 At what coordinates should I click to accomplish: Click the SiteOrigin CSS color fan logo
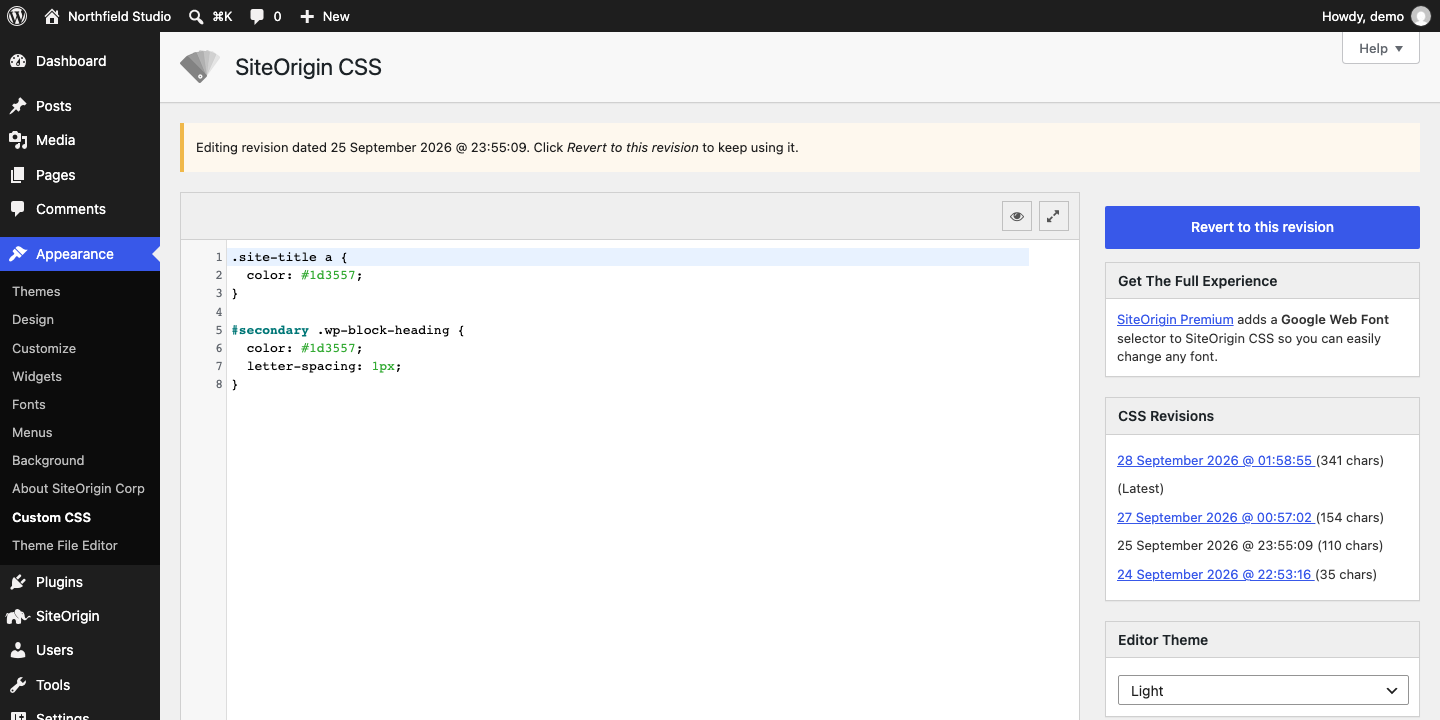[200, 66]
